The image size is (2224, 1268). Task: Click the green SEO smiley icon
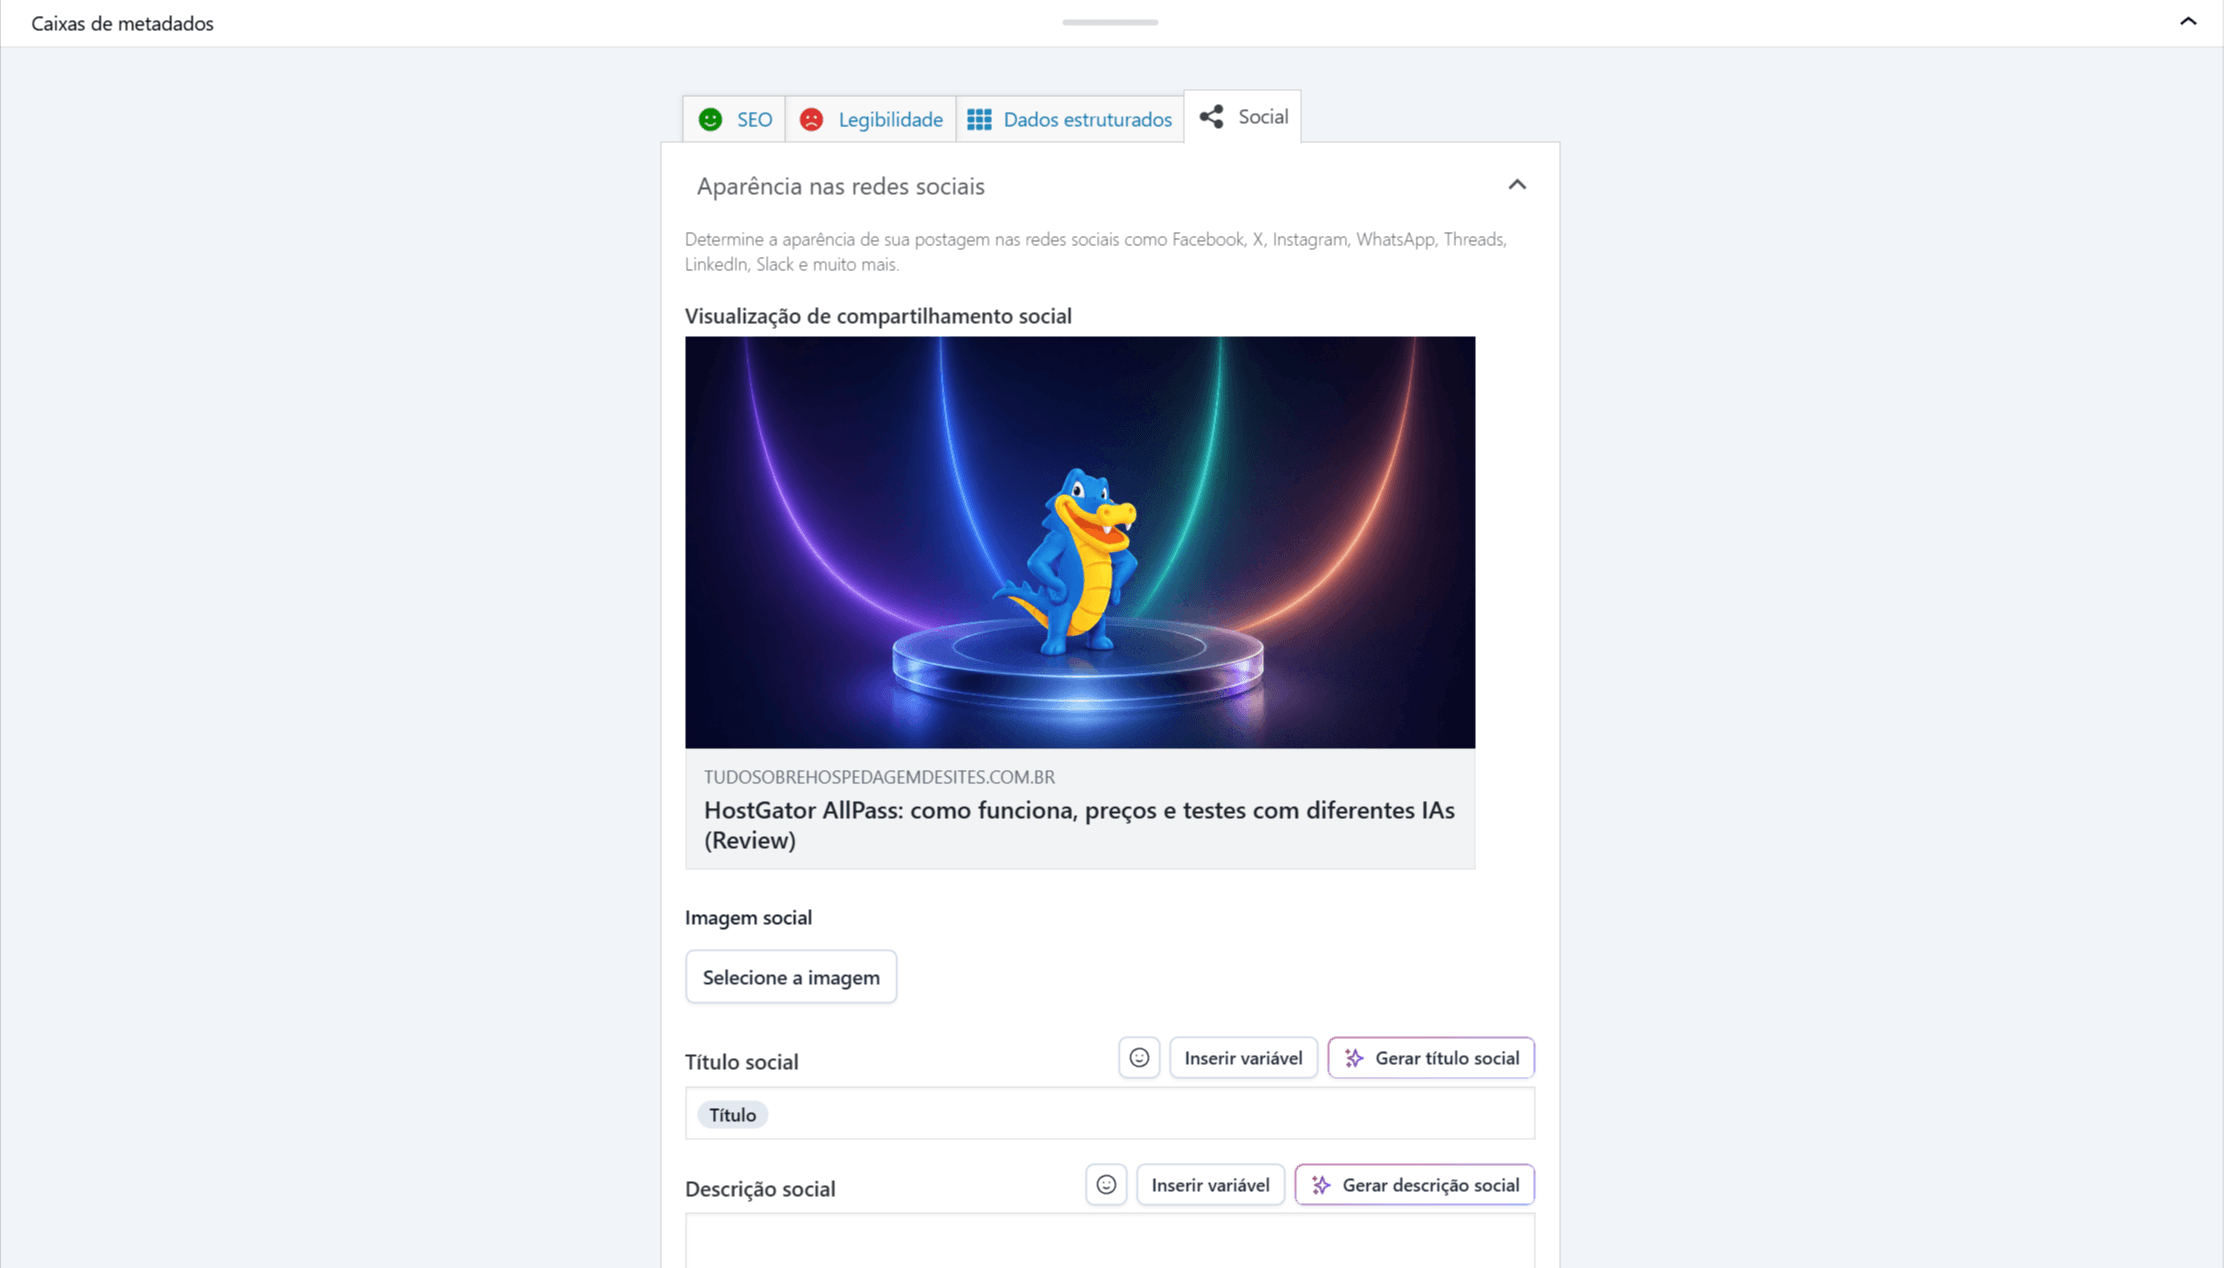pyautogui.click(x=710, y=119)
